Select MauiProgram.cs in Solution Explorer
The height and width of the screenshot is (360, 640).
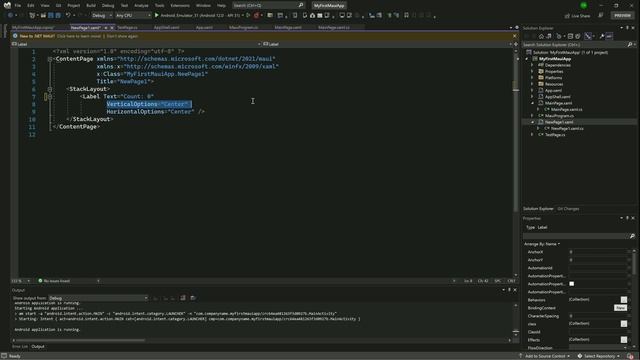pos(559,116)
